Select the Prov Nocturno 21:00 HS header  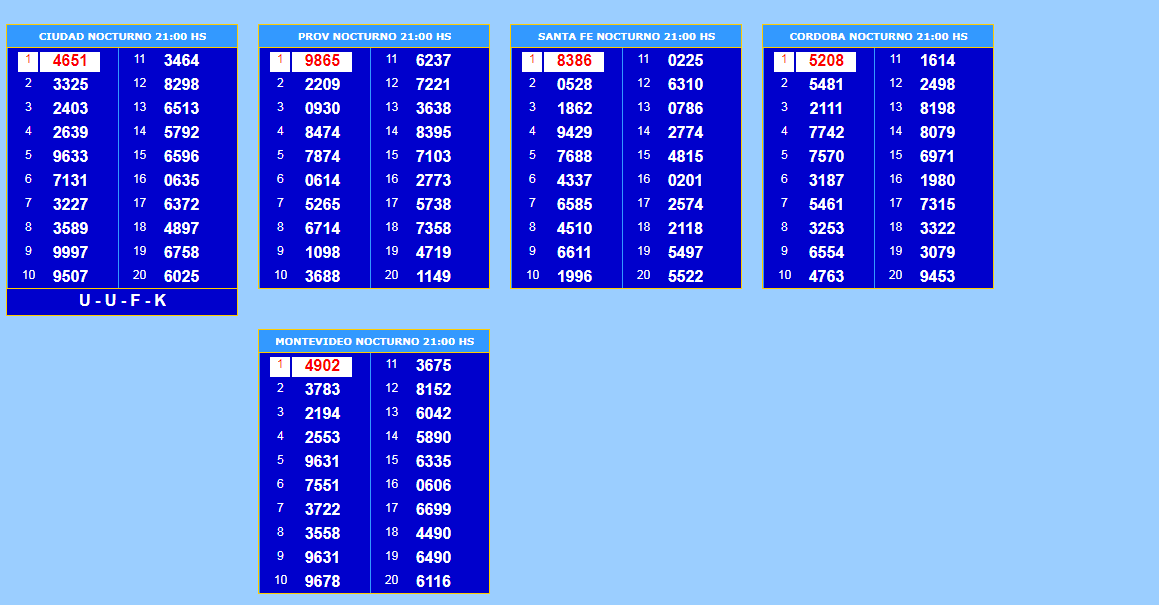(374, 36)
